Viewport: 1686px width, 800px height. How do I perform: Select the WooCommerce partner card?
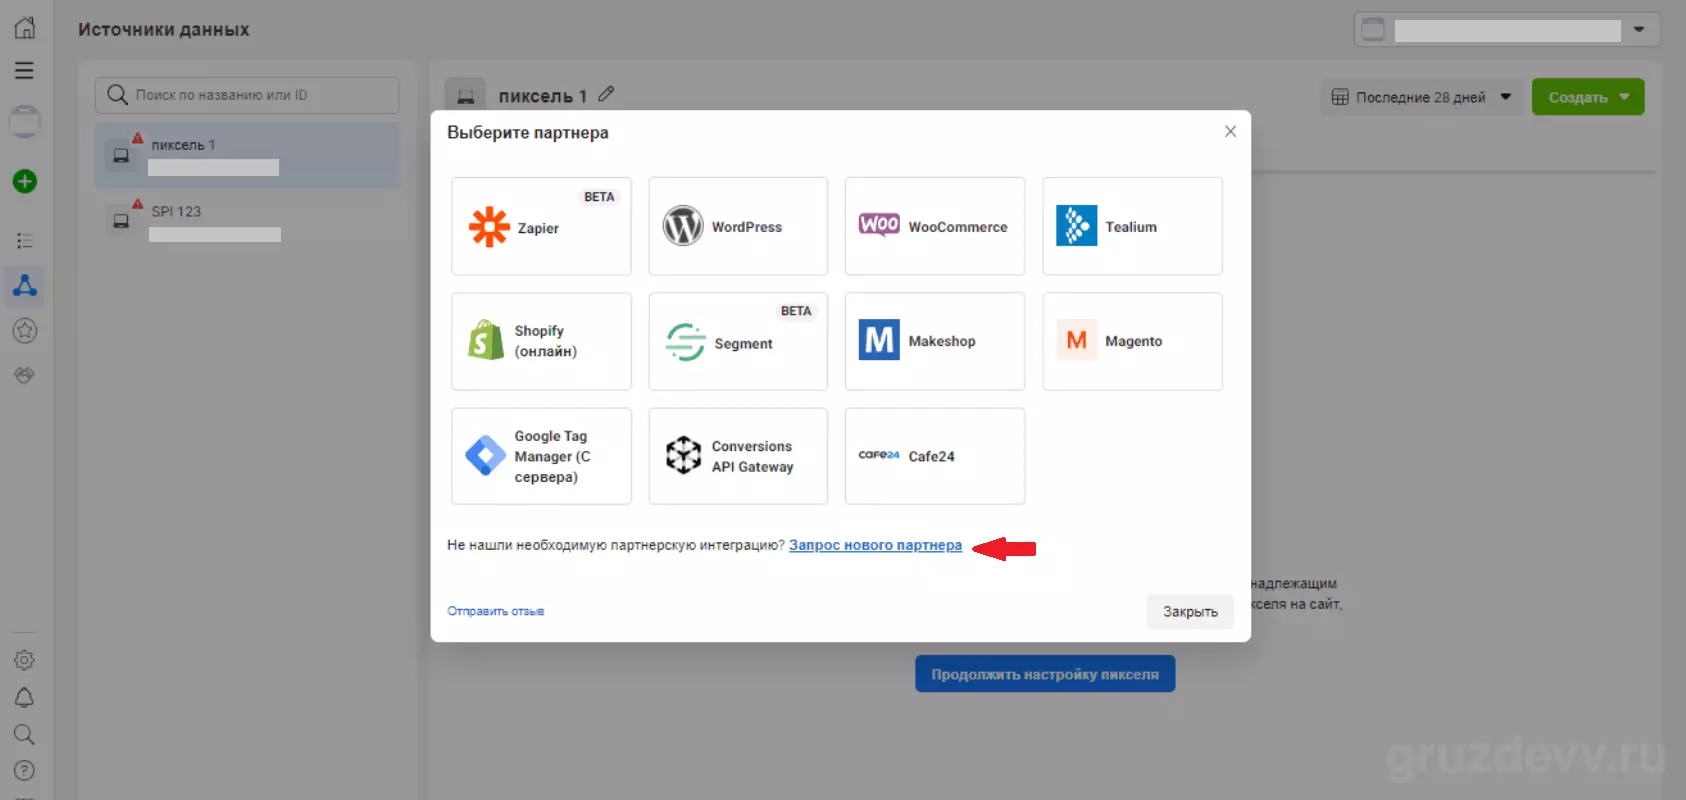point(935,226)
